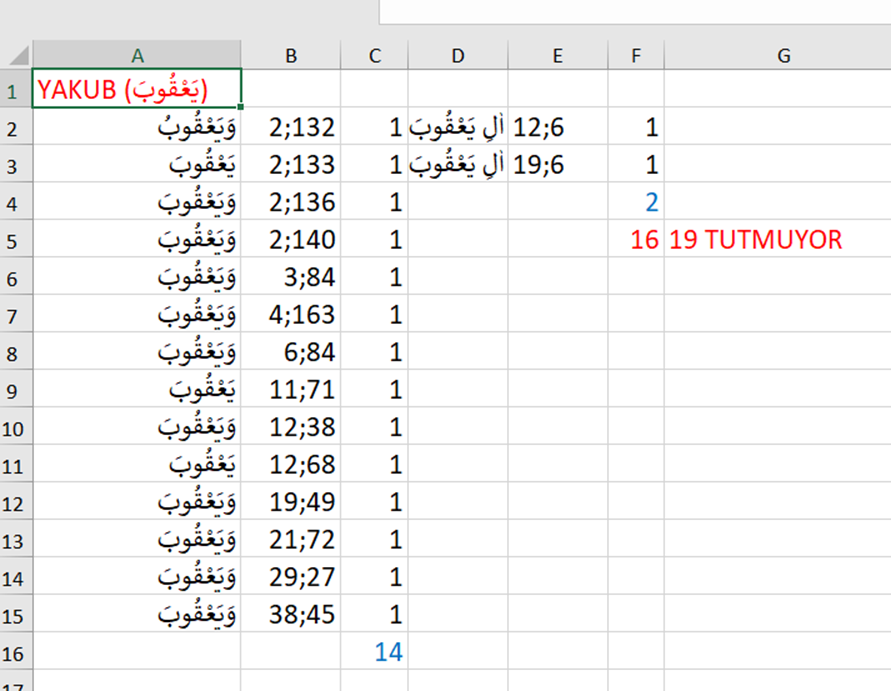Click cell with verse 2;140
Viewport: 891px width, 691px height.
pyautogui.click(x=291, y=239)
